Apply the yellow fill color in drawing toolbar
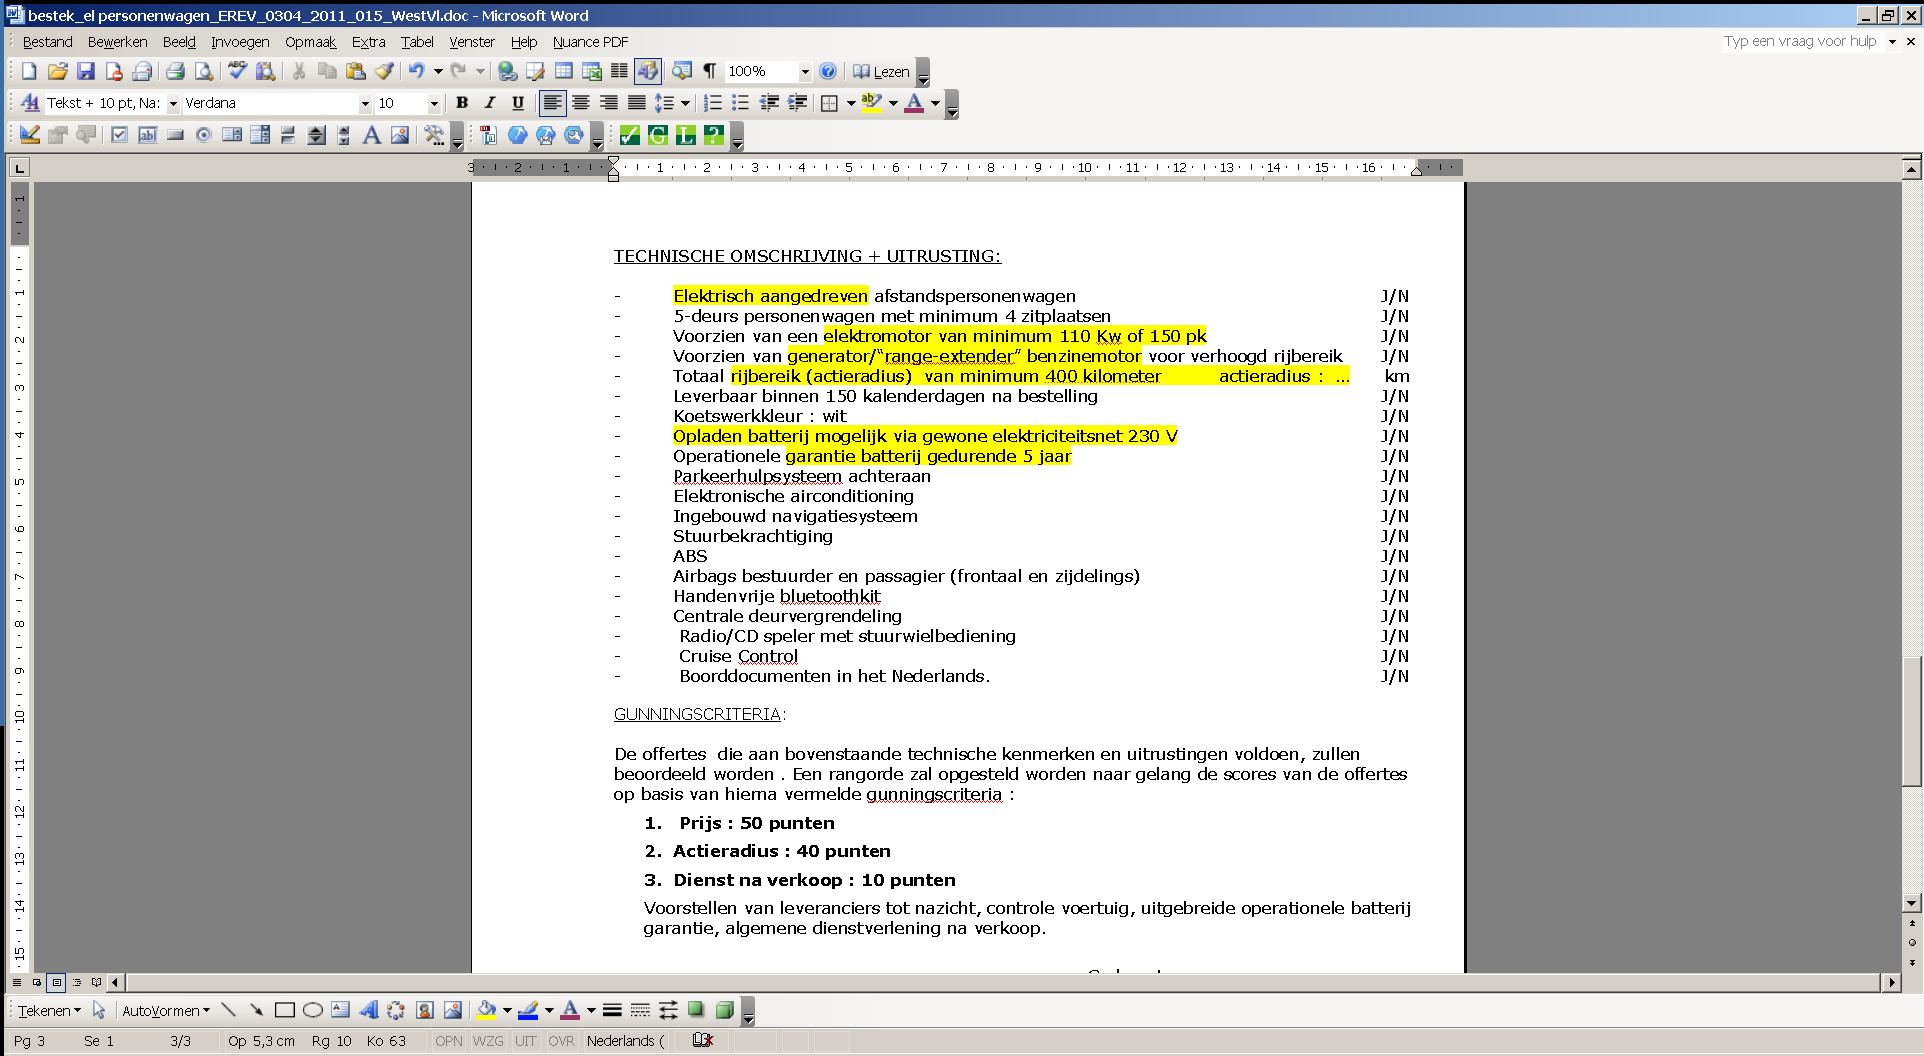The height and width of the screenshot is (1056, 1924). point(486,1010)
